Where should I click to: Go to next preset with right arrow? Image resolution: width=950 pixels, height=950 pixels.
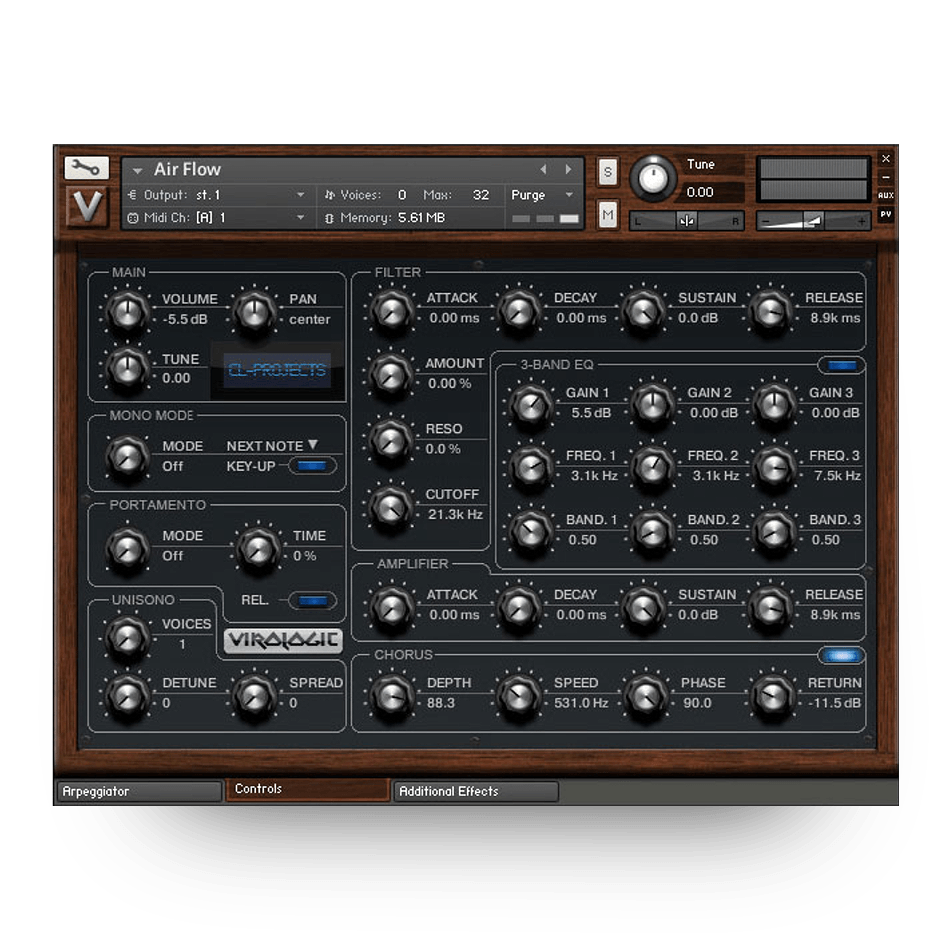pos(568,170)
